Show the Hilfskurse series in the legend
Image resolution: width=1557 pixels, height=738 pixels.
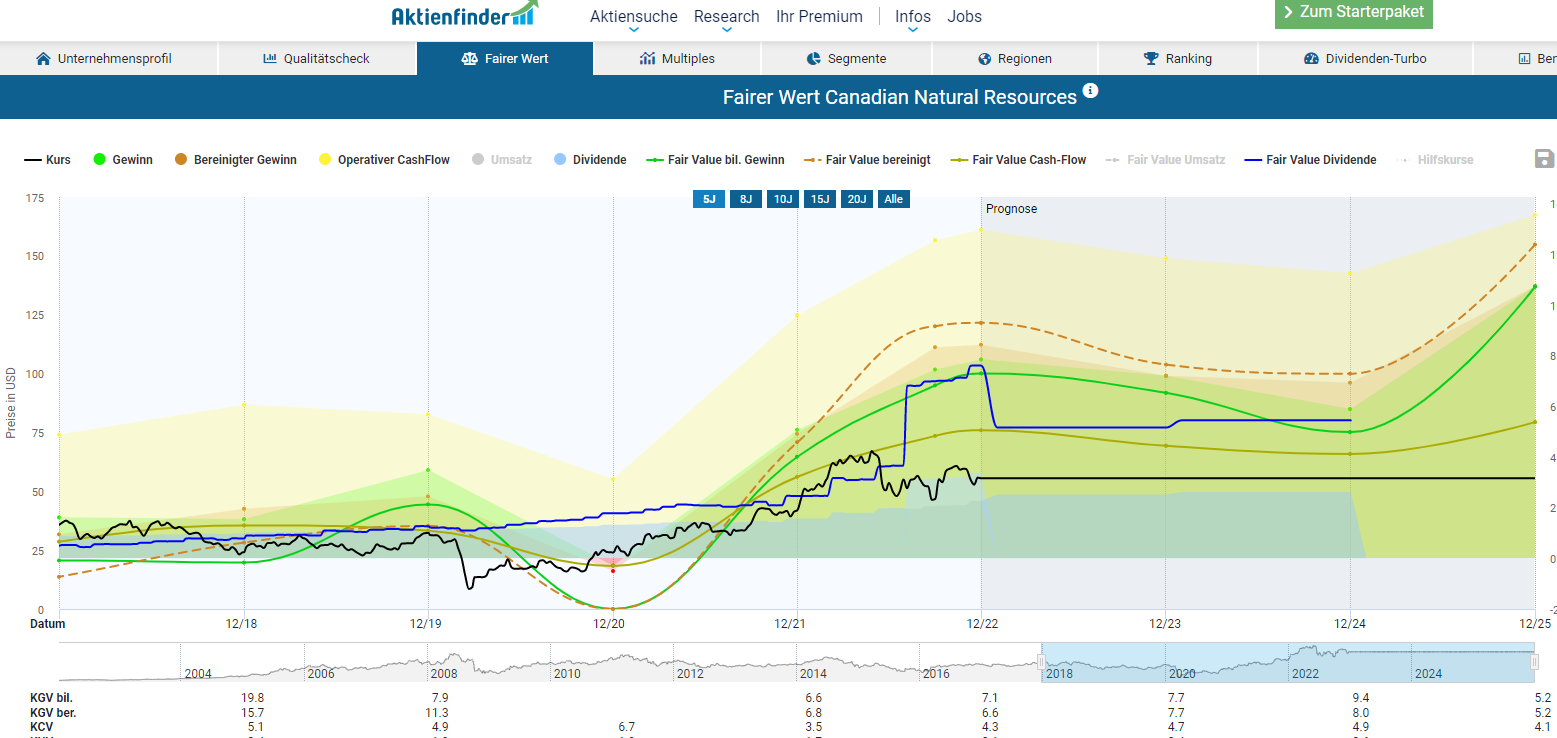coord(1435,160)
